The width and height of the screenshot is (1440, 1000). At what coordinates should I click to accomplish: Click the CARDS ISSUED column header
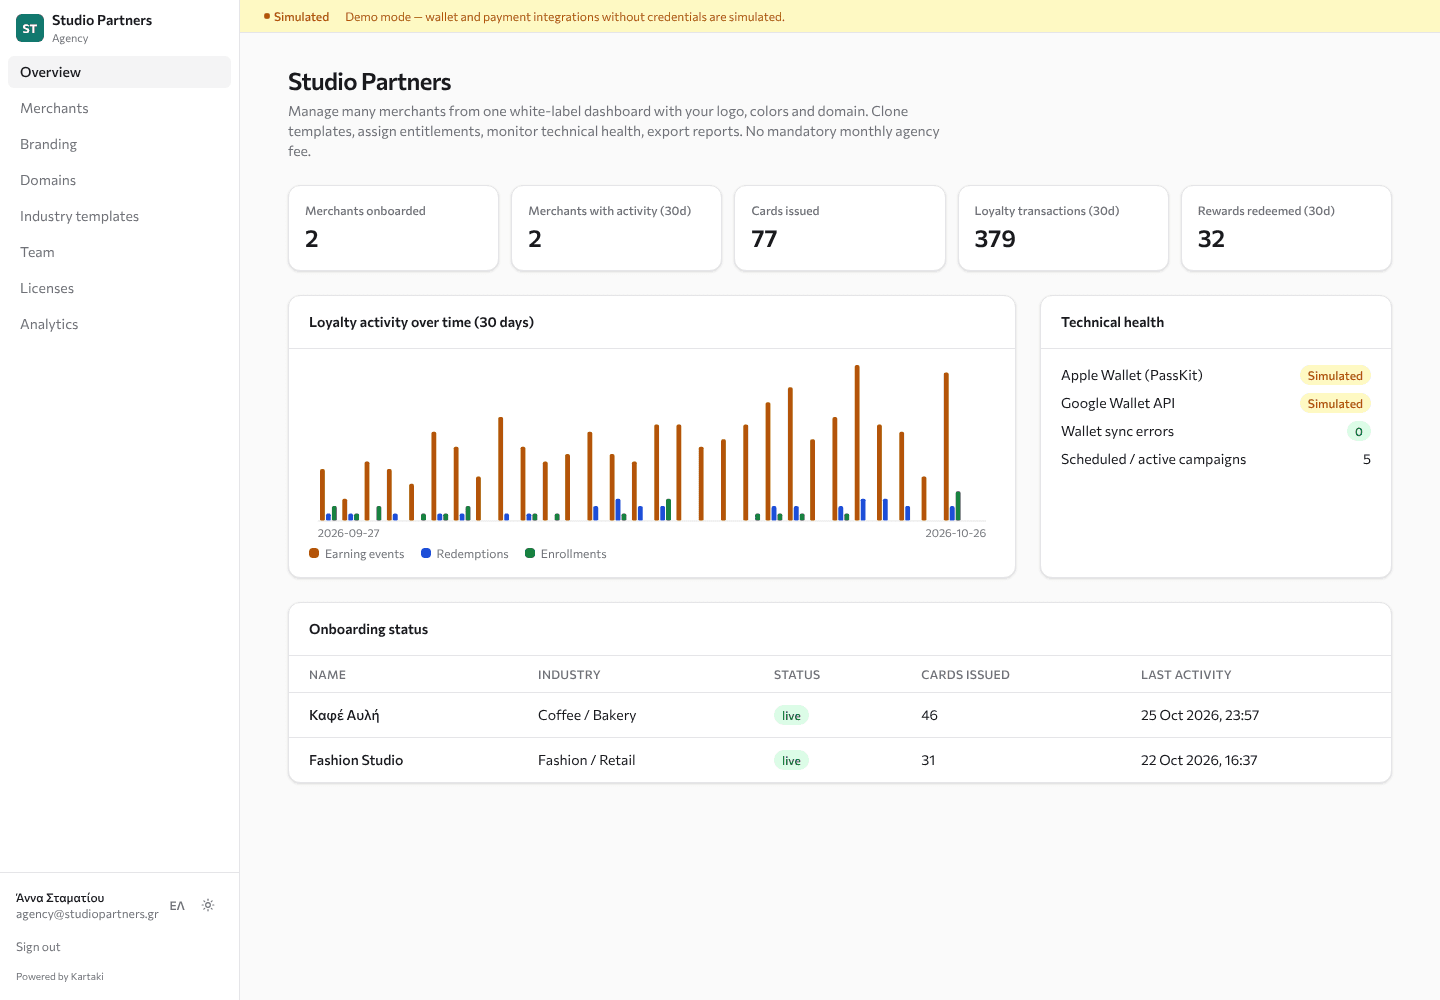click(965, 675)
